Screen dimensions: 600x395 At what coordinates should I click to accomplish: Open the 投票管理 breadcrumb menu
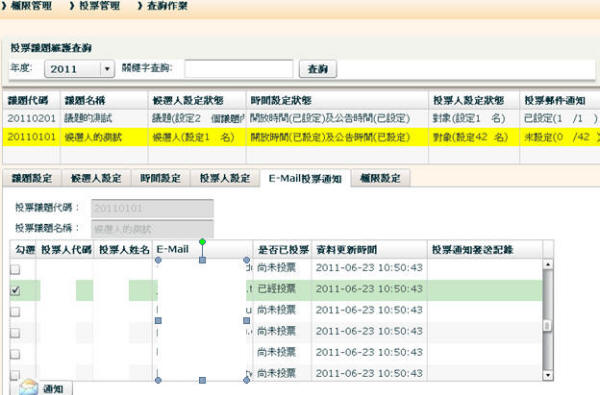click(x=95, y=6)
